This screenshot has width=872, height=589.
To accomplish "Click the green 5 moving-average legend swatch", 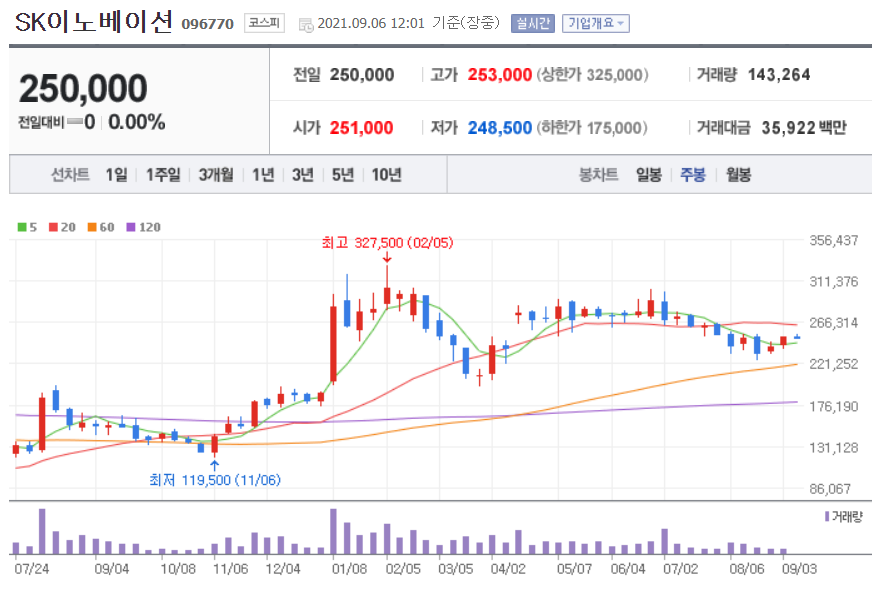I will pos(22,227).
